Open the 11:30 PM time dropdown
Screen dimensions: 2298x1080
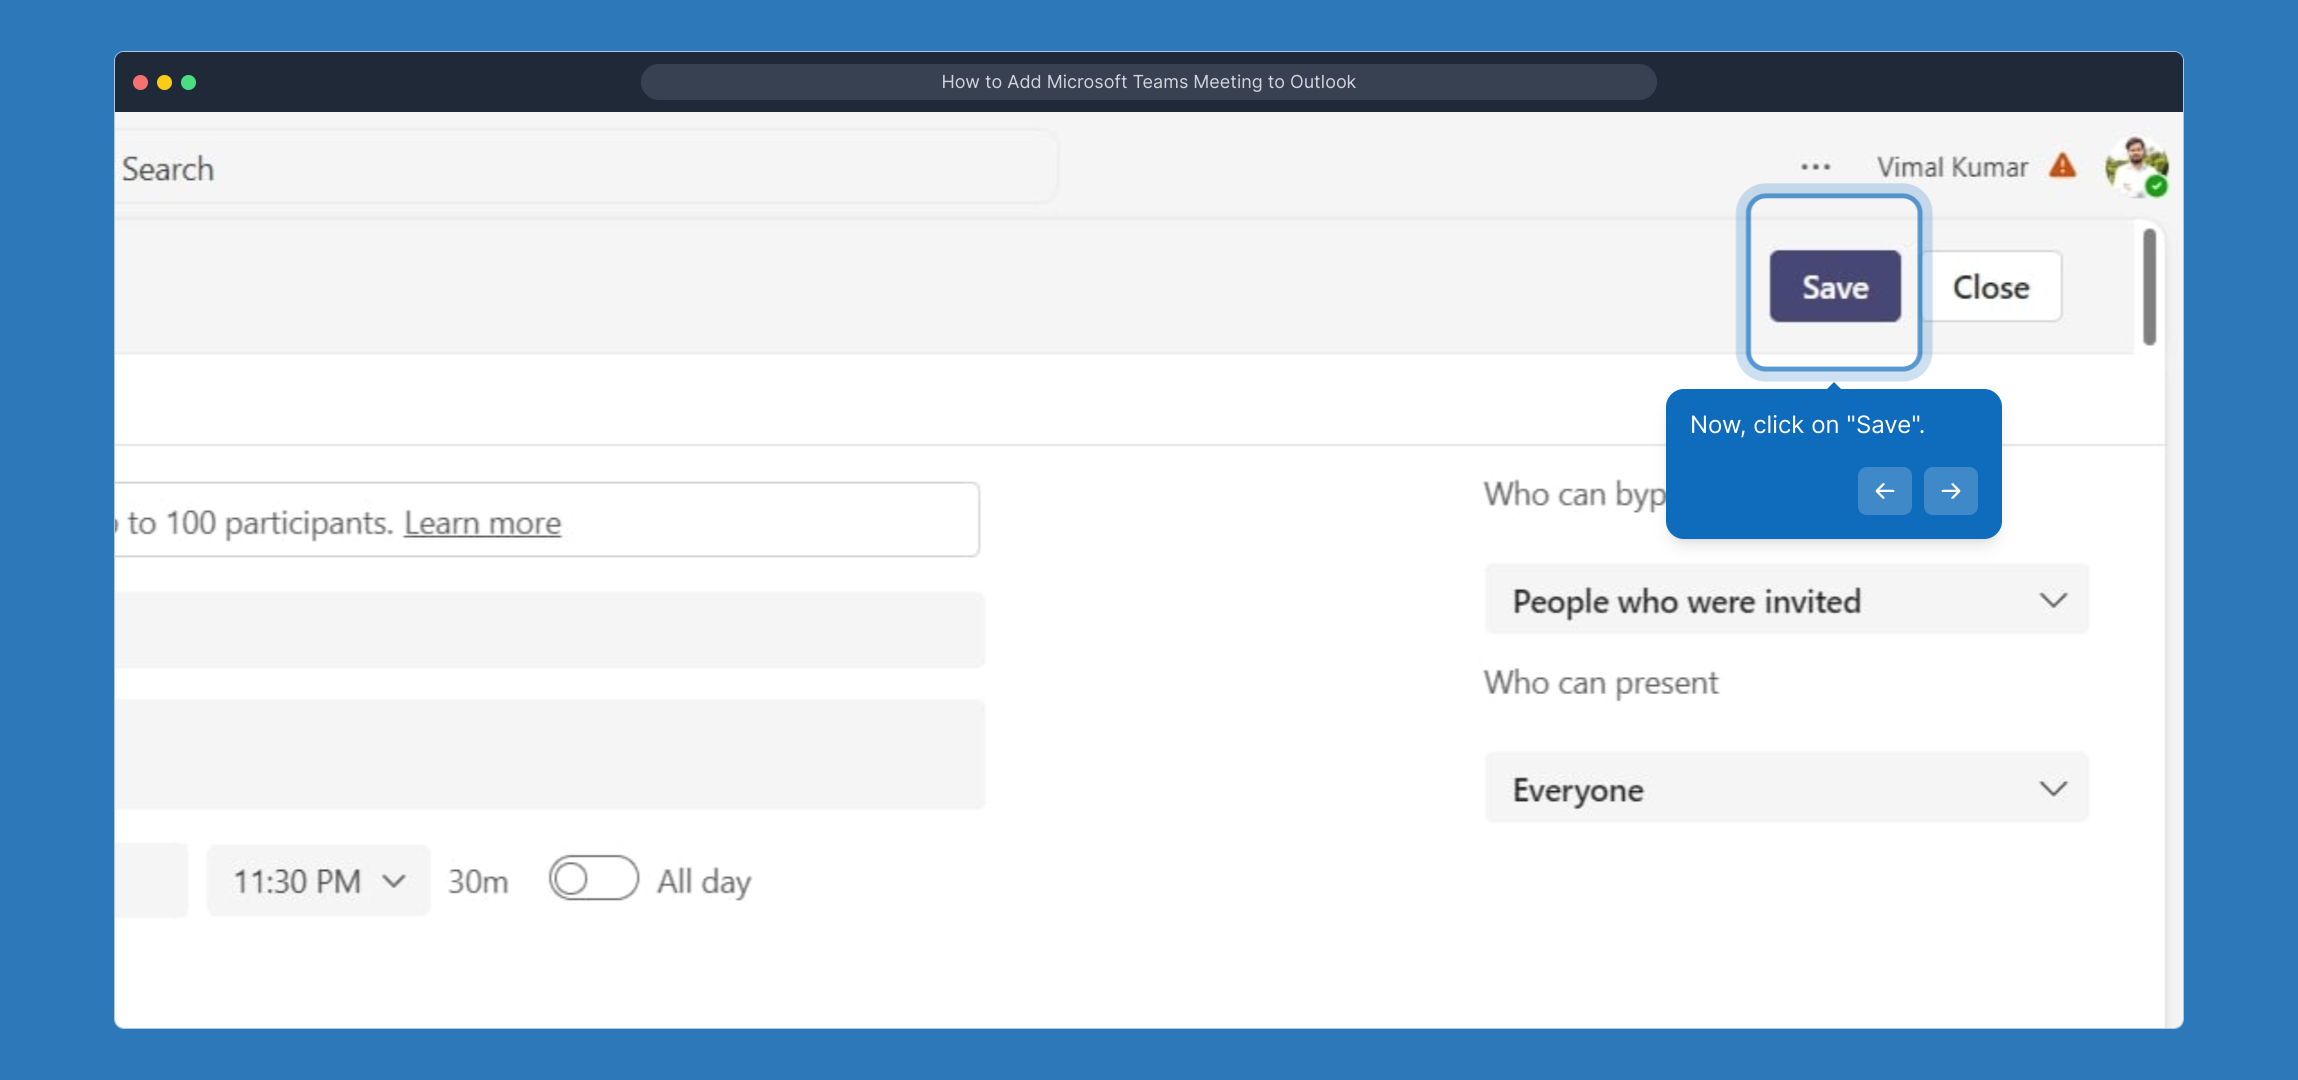click(318, 881)
